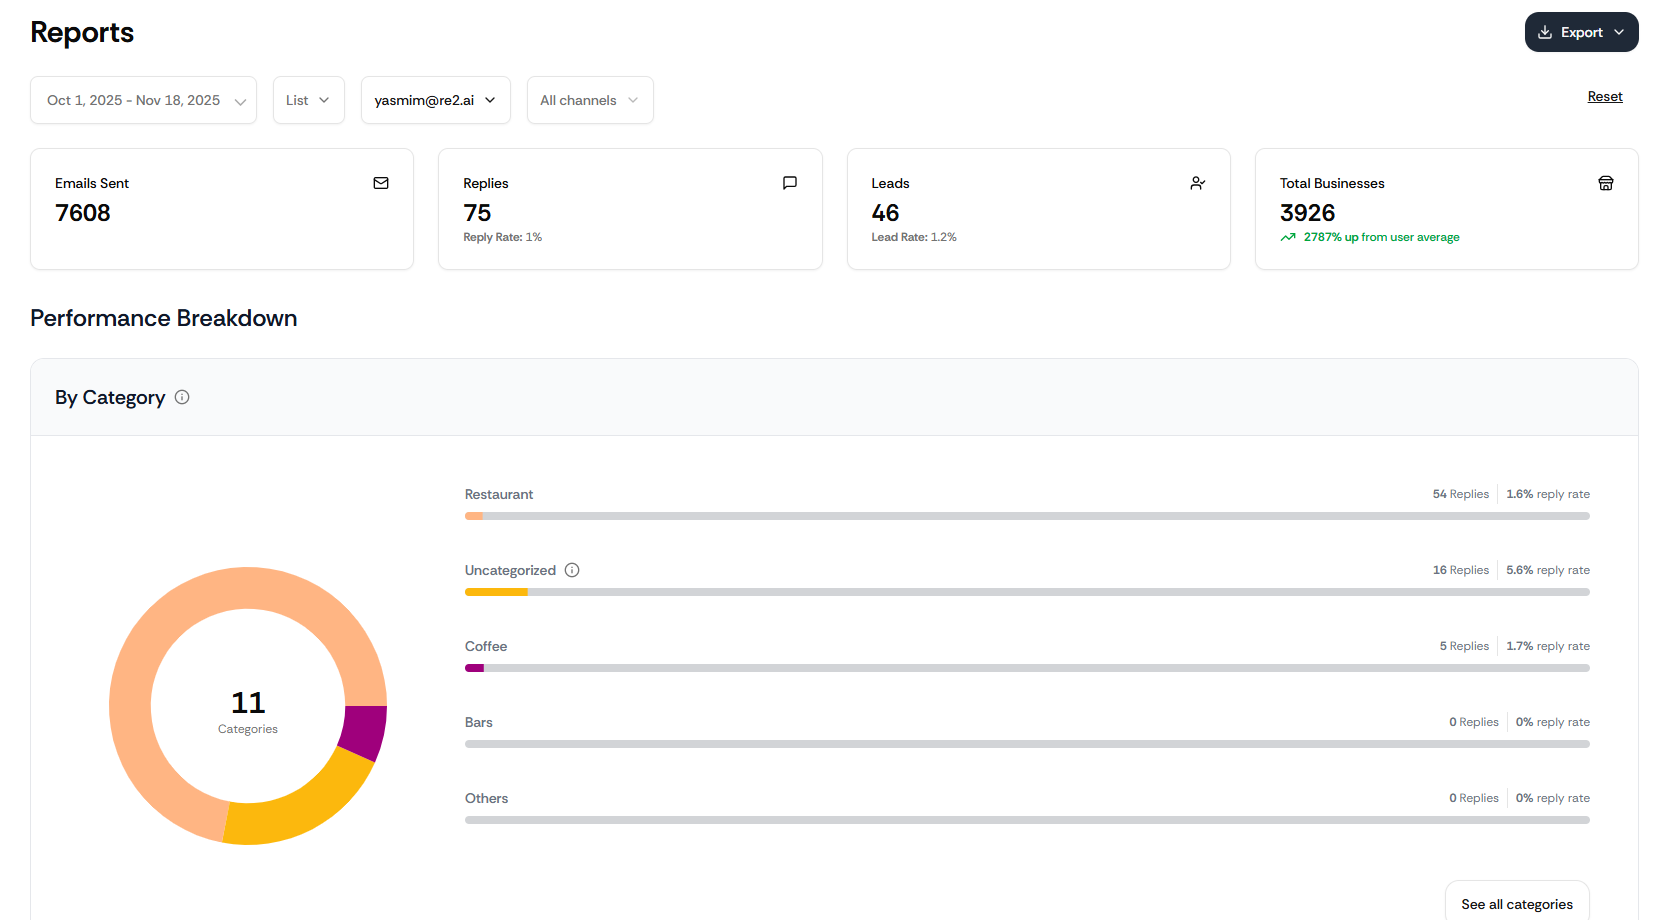Click the Uncategorized reply rate bar
The width and height of the screenshot is (1657, 920).
click(1027, 592)
